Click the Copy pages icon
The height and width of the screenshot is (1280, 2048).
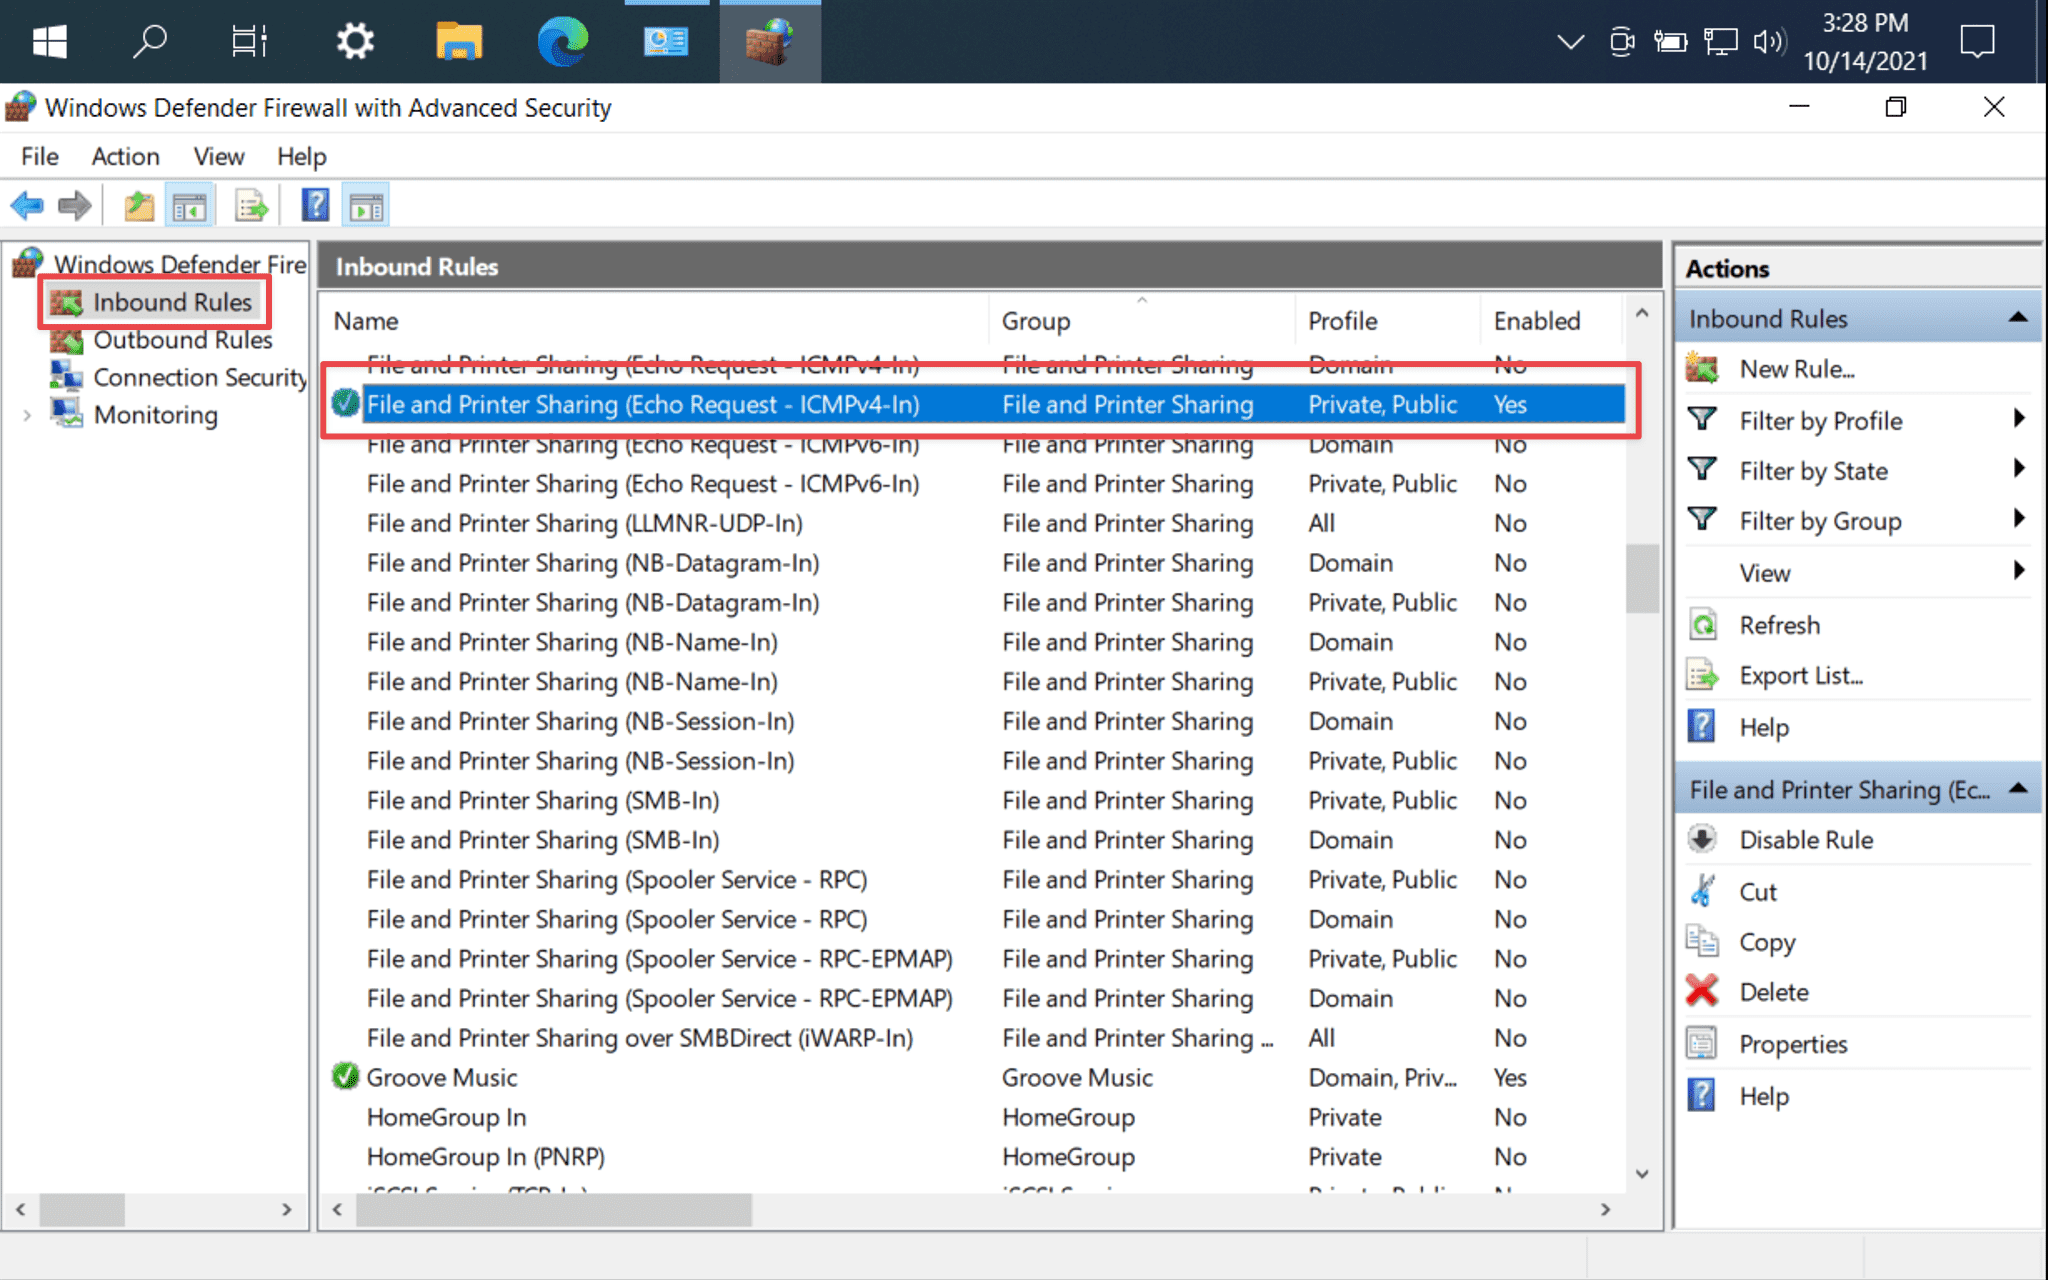coord(1702,941)
